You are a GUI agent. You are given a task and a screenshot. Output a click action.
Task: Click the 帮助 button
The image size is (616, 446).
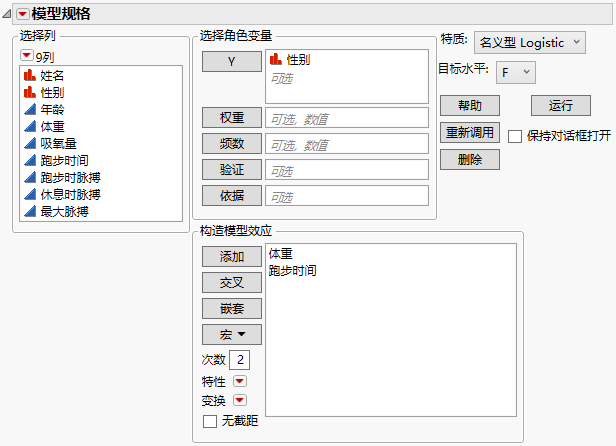click(470, 105)
